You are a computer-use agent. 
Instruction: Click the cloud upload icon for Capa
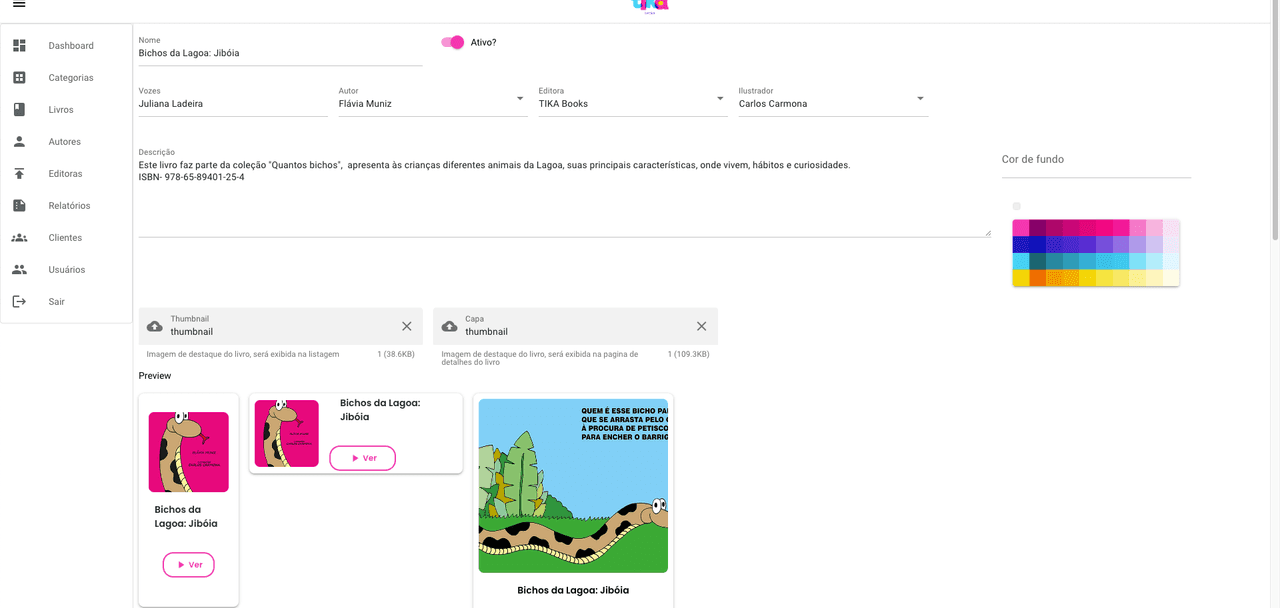(450, 326)
